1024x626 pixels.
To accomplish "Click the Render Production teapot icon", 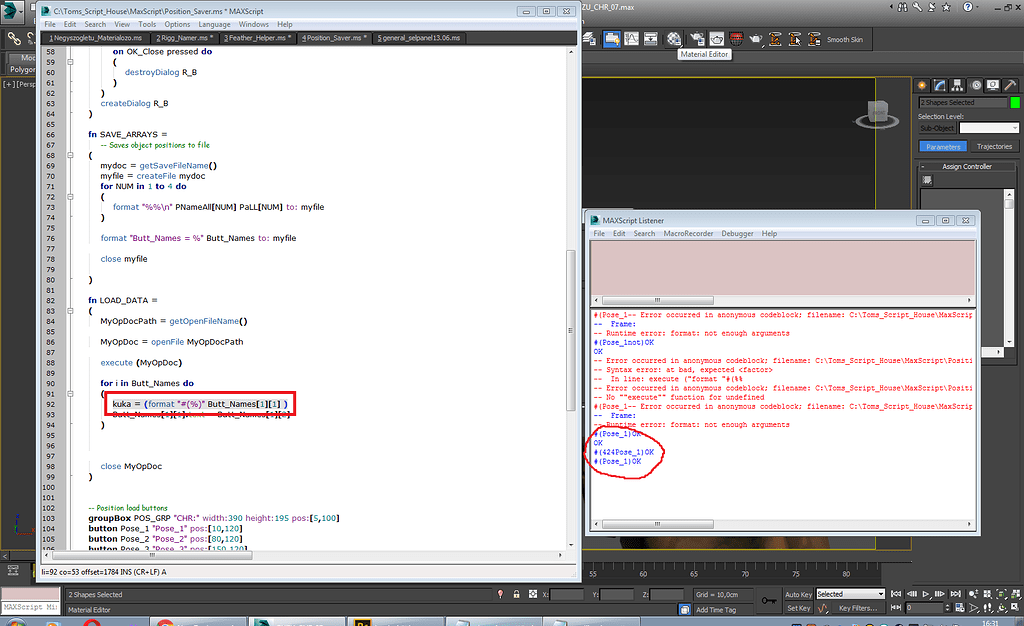I will click(x=756, y=38).
